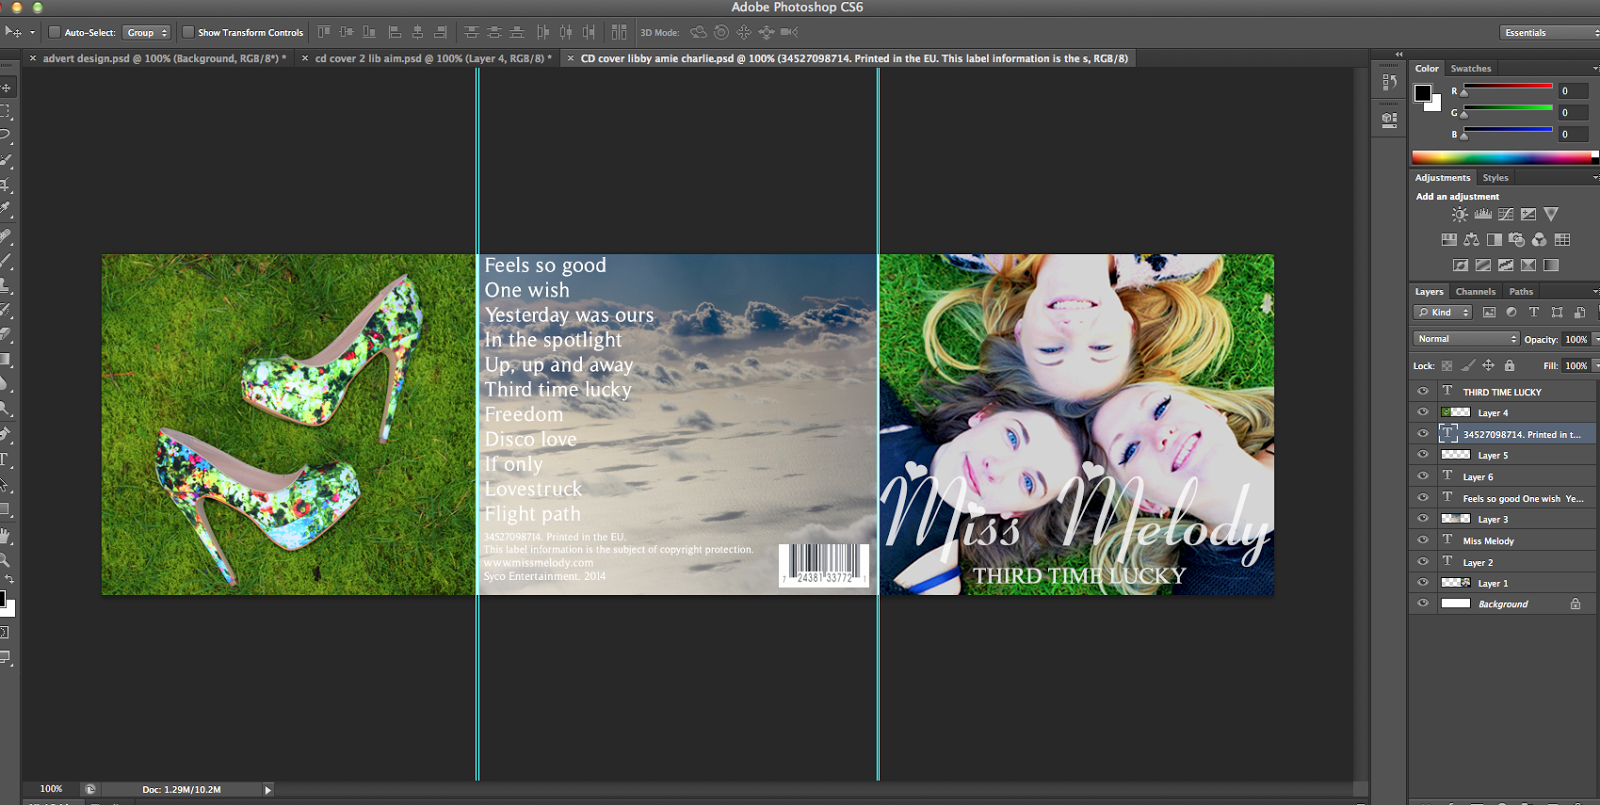Add a Levels adjustment

1483,214
